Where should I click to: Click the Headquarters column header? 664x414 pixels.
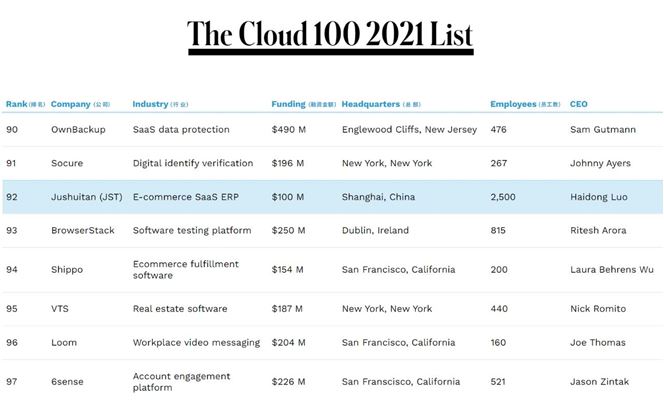(x=381, y=104)
